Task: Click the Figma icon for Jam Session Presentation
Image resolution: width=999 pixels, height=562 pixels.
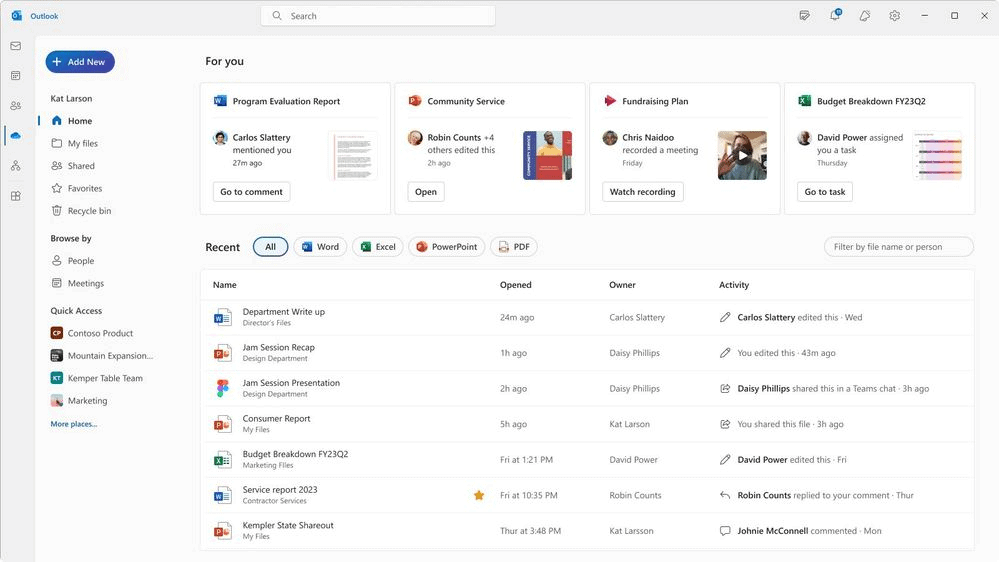Action: click(222, 388)
